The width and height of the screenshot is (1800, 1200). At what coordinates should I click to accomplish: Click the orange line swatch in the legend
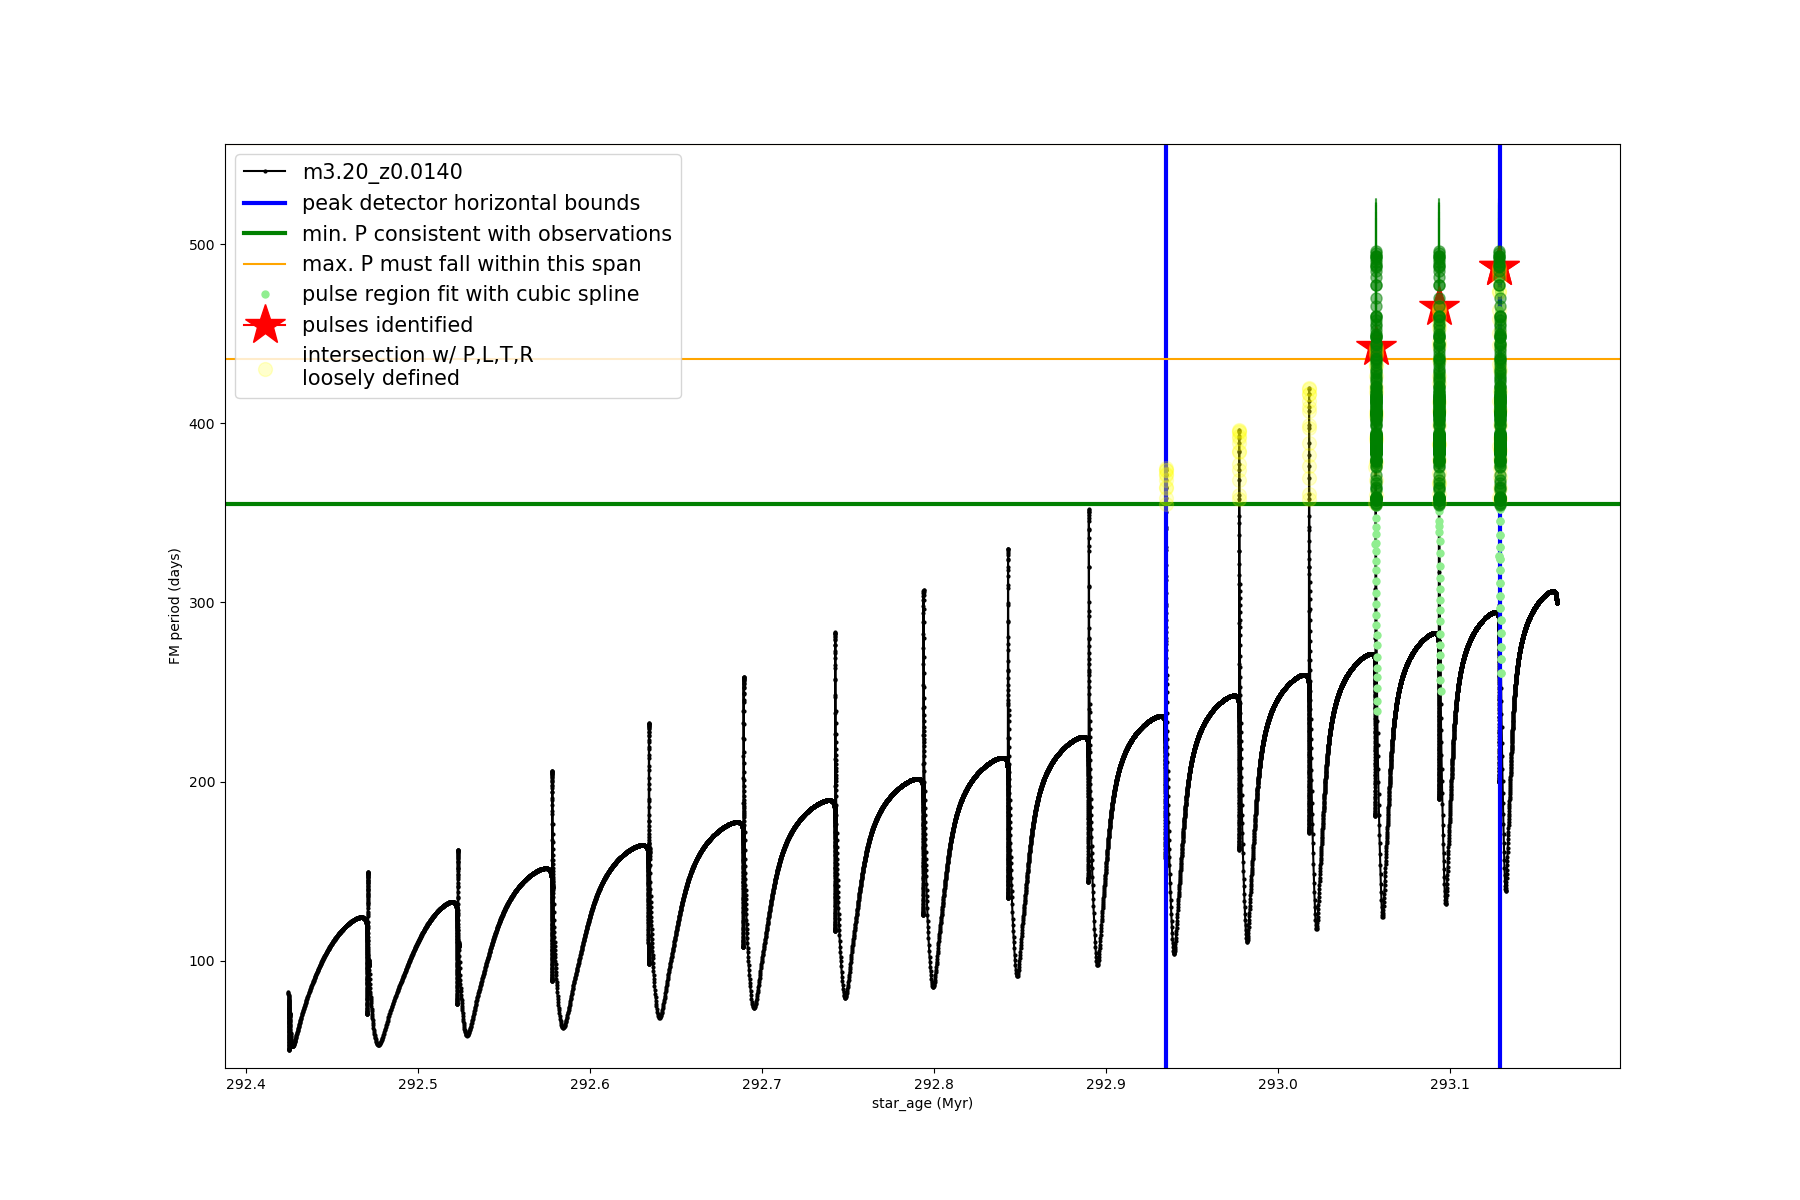(265, 264)
